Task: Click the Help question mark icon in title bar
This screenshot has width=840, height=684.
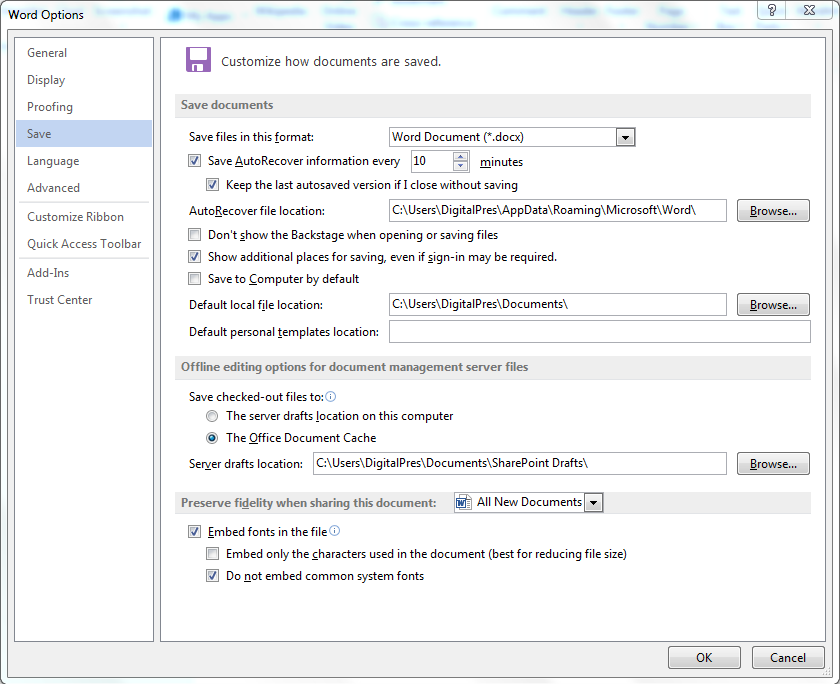Action: [x=771, y=10]
